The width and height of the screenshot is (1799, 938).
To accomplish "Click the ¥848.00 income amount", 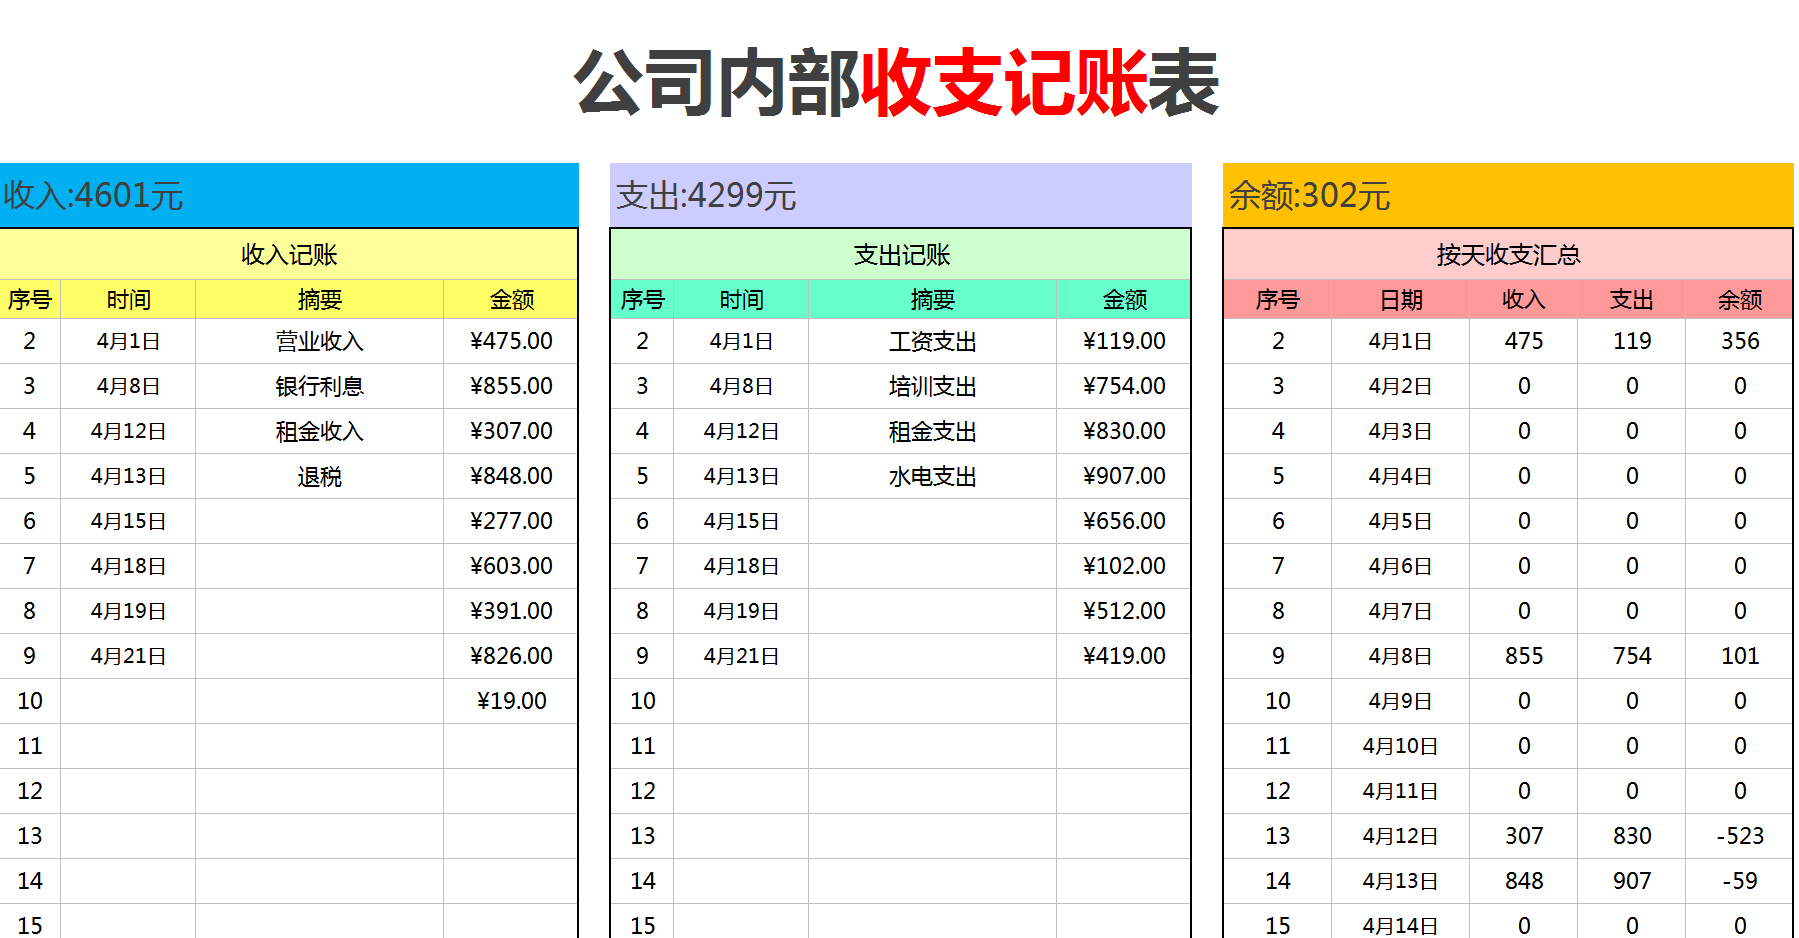I will [x=511, y=476].
